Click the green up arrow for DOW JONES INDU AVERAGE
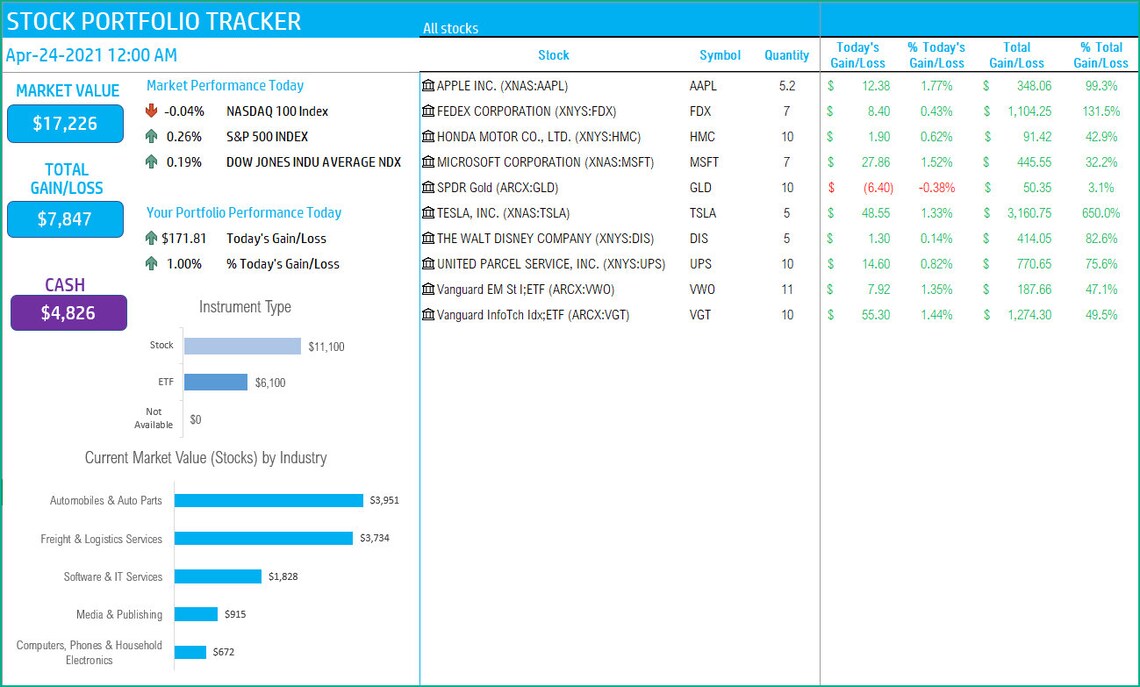1140x687 pixels. click(151, 162)
